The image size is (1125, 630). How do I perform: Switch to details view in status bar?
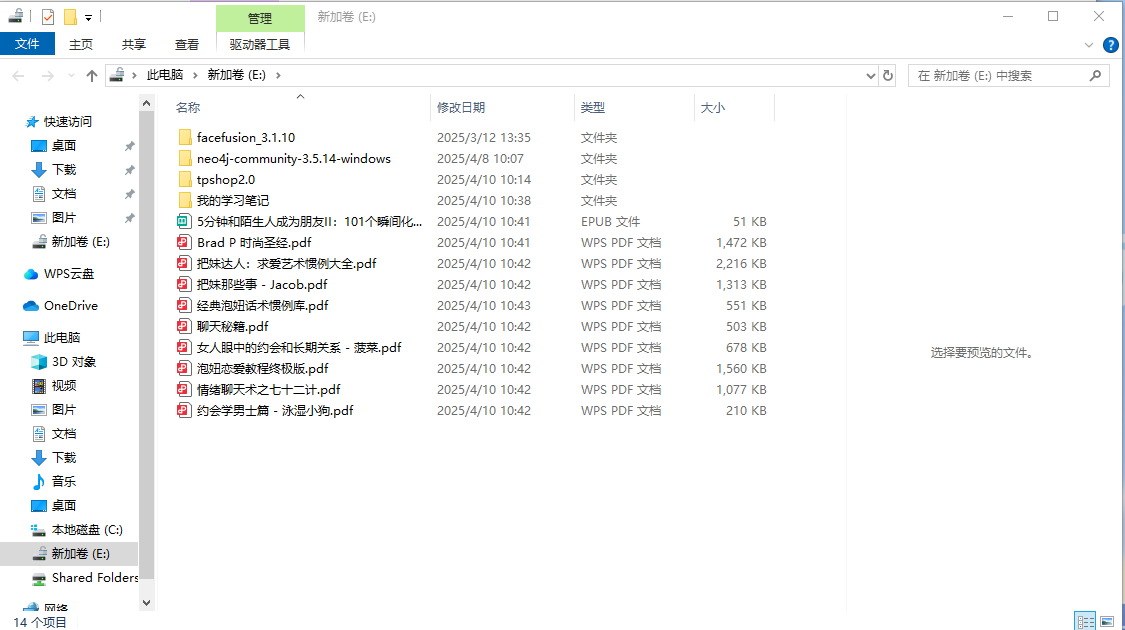[x=1084, y=622]
